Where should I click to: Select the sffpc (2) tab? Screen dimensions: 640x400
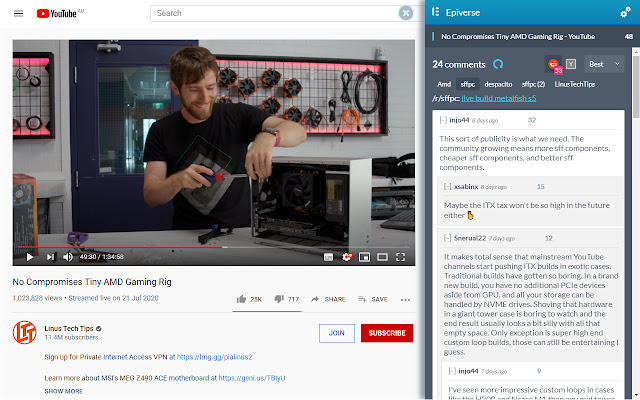(533, 84)
